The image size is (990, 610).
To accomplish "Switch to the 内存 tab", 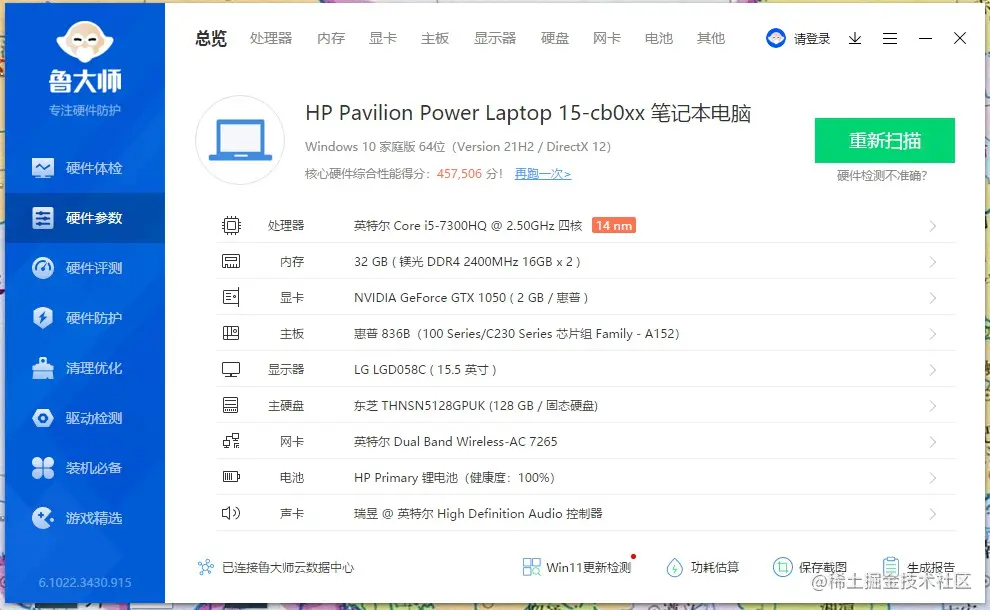I will click(331, 39).
